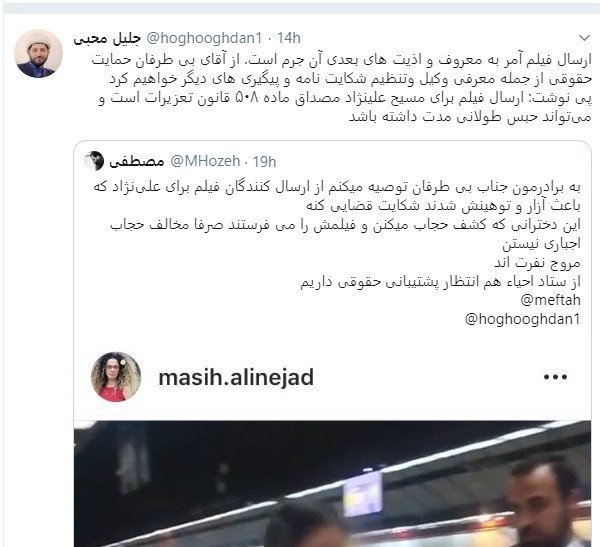This screenshot has height=547, width=600.
Task: Open the 14h timestamp of the main tweet
Action: [289, 38]
